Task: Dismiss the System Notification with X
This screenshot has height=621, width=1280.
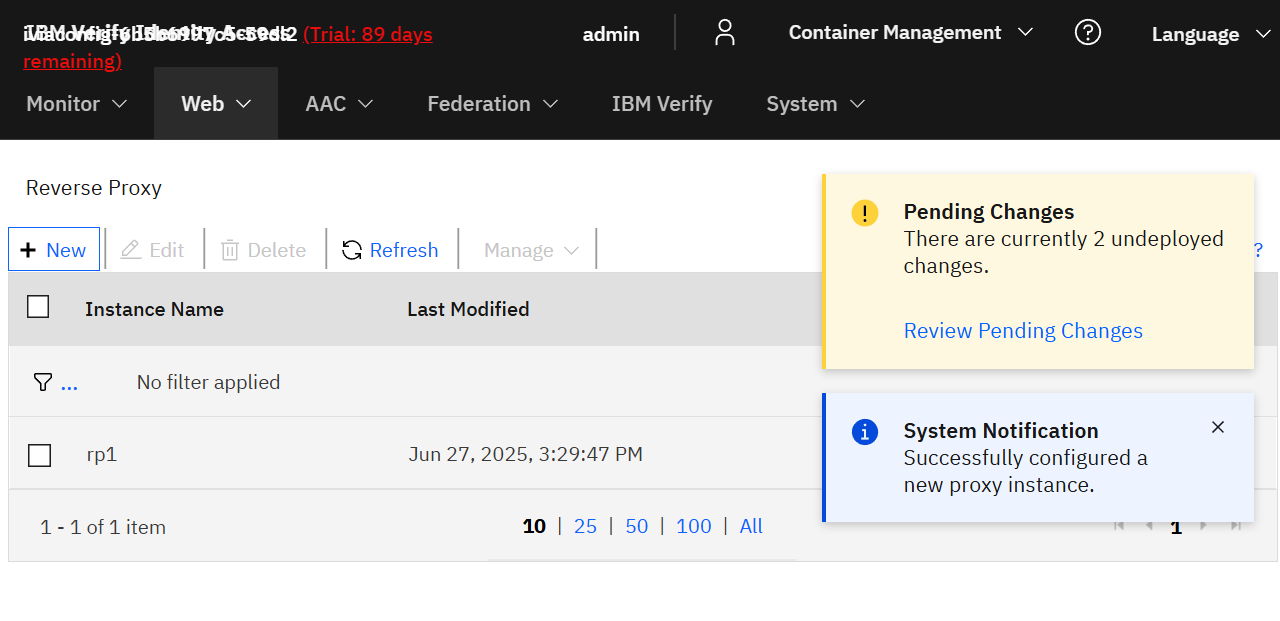Action: (x=1217, y=427)
